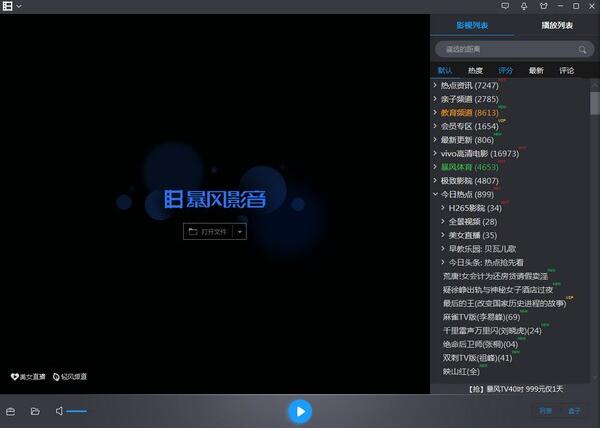Open the 绝命后卫师(张桐)(04) entry
This screenshot has height=431, width=602.
[x=480, y=344]
